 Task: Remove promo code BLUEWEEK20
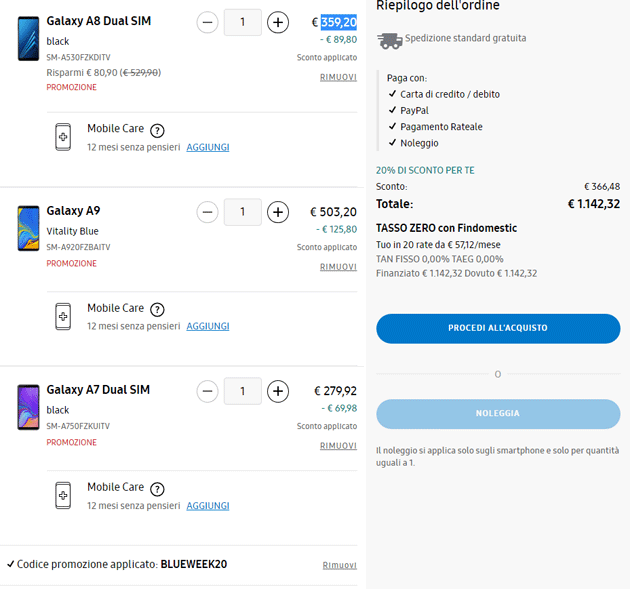(x=339, y=565)
